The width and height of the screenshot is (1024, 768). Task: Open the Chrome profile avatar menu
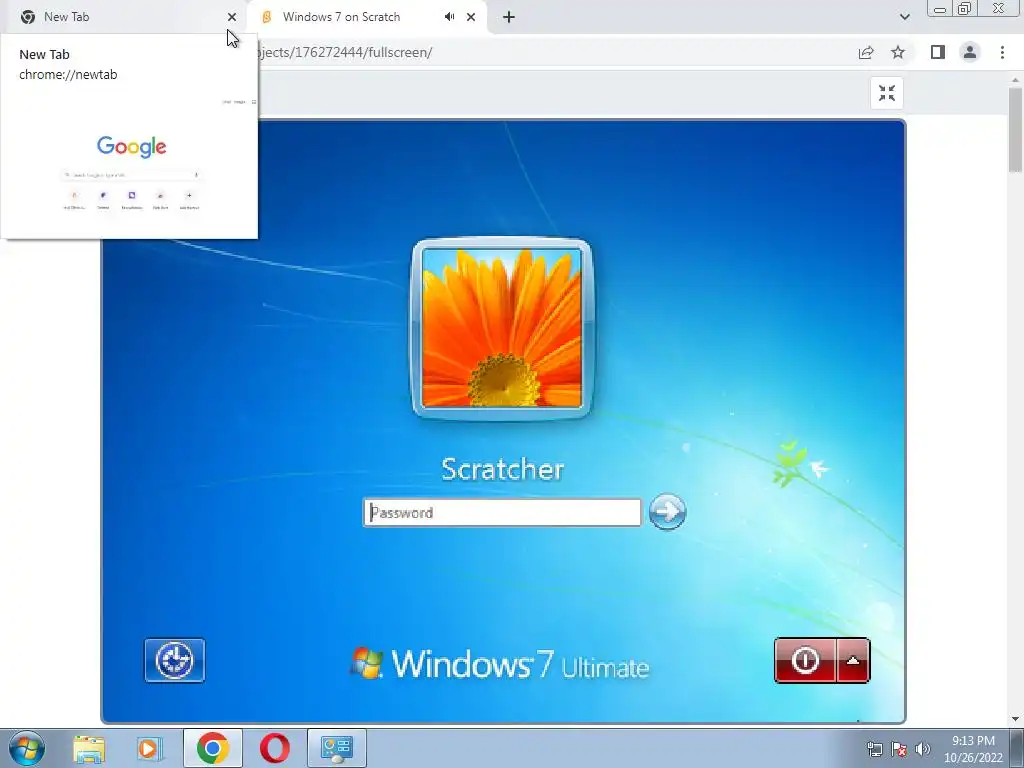[970, 52]
